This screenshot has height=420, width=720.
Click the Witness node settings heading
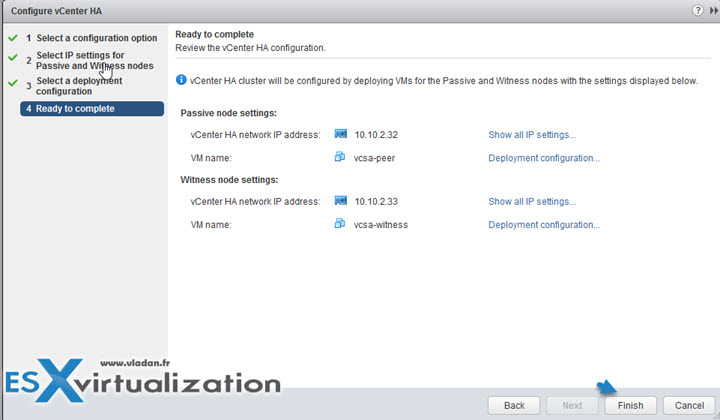point(229,180)
